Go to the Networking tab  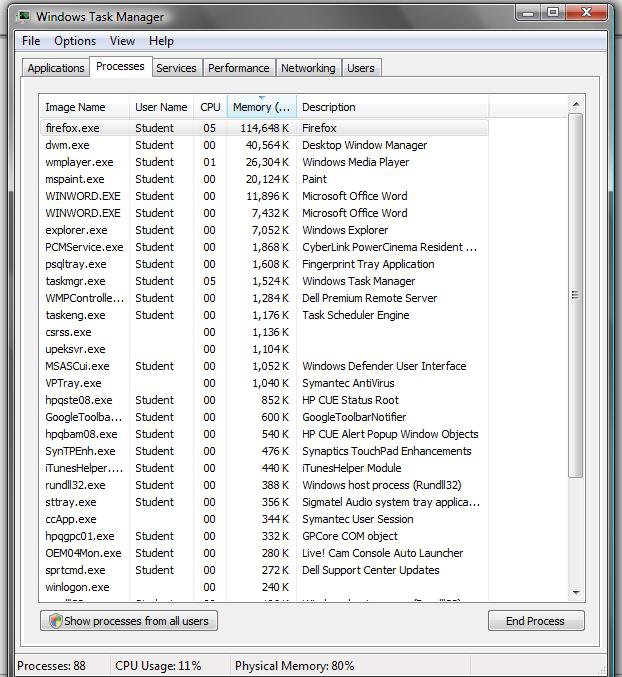pyautogui.click(x=308, y=68)
